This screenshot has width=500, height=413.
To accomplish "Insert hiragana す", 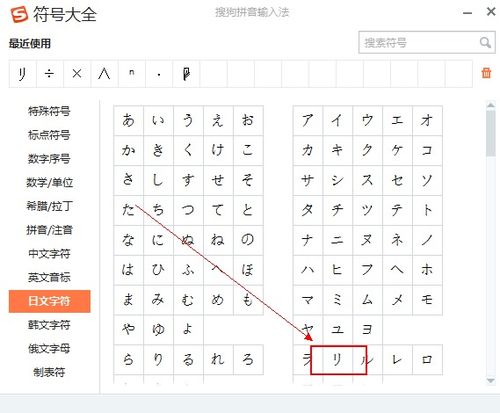I will click(x=188, y=180).
